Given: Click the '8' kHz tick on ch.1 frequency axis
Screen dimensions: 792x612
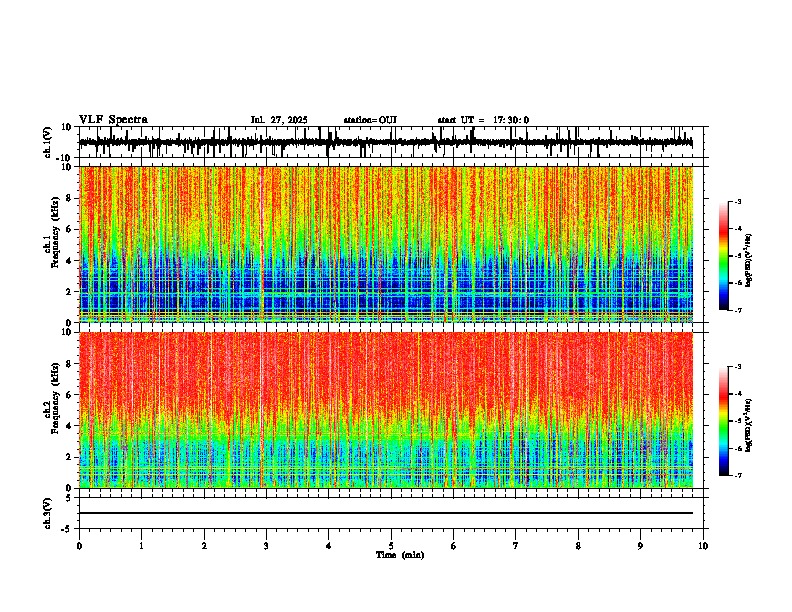Looking at the screenshot, I should point(69,198).
